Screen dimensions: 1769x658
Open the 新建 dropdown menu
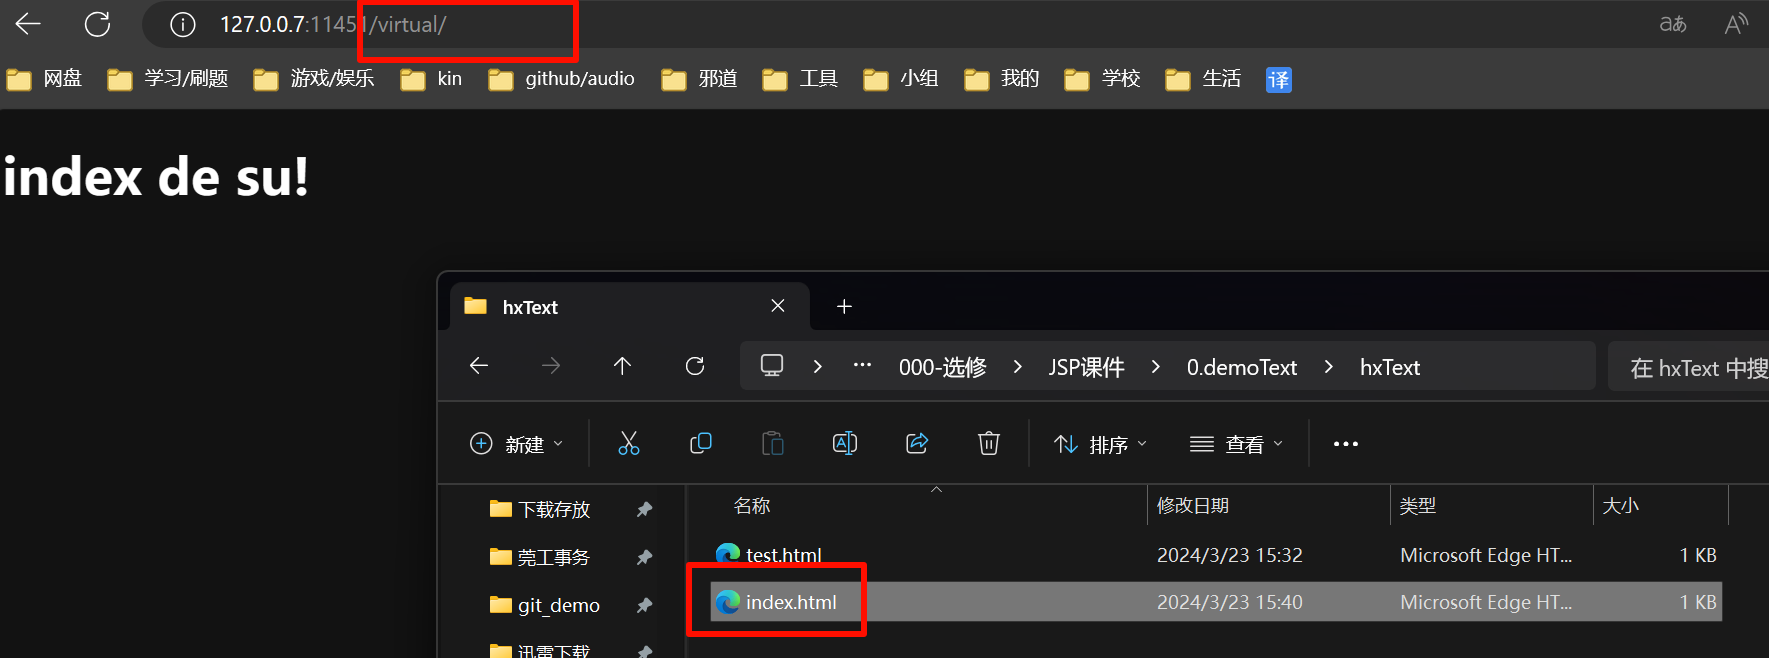[517, 444]
